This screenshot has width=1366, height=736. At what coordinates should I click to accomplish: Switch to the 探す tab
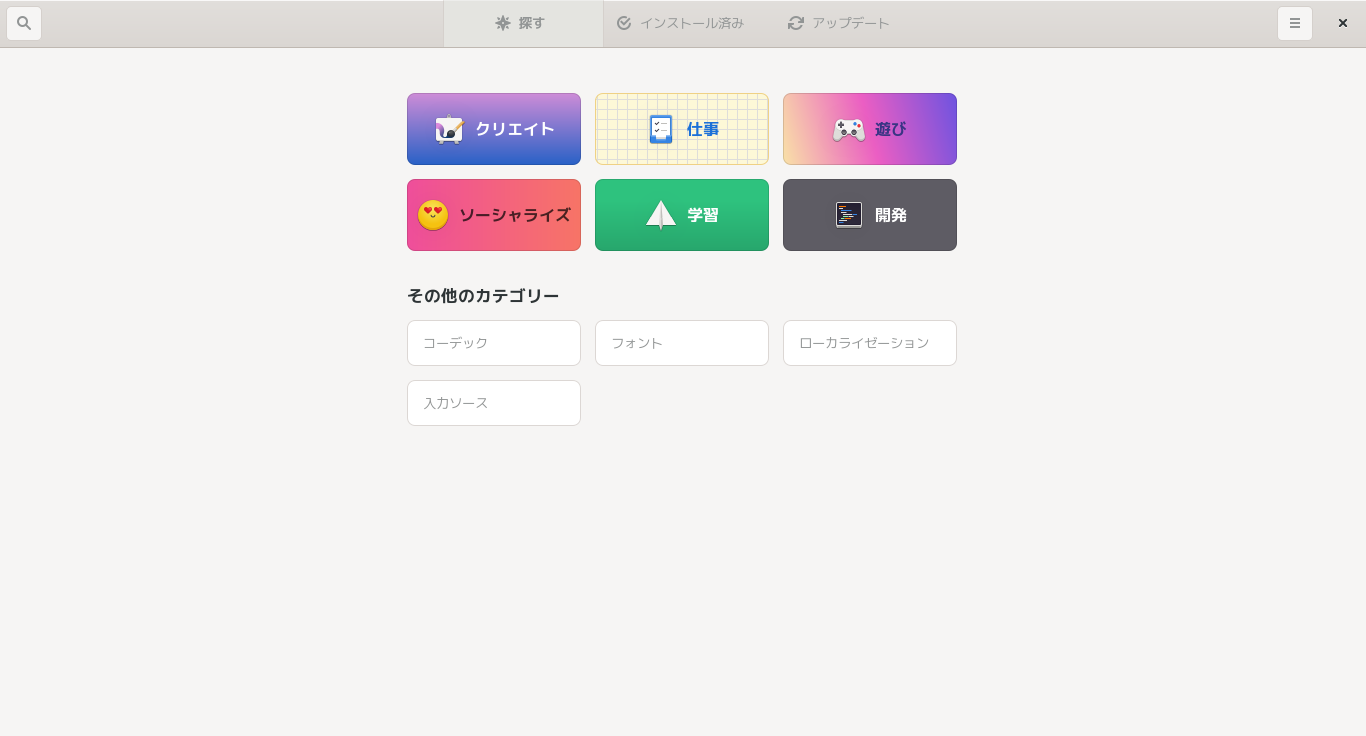tap(523, 23)
